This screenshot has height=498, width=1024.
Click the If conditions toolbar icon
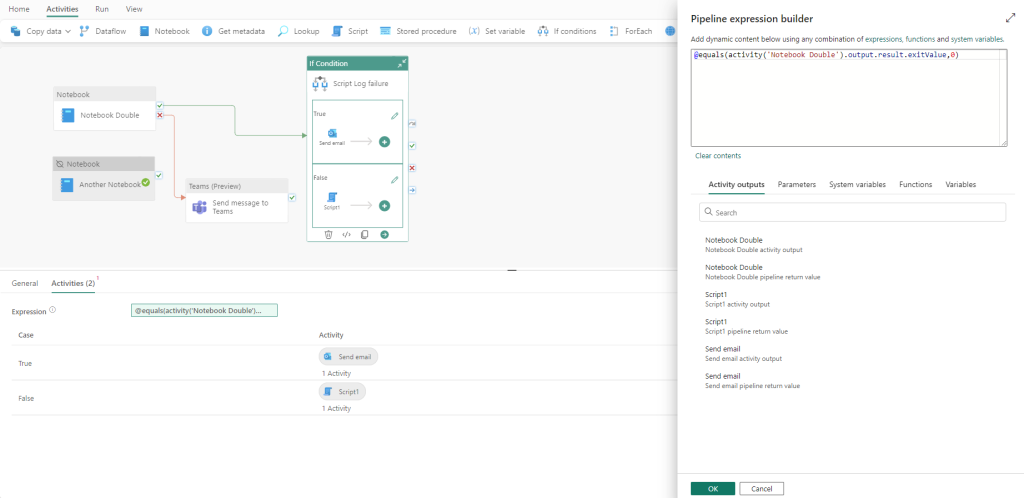(x=543, y=31)
